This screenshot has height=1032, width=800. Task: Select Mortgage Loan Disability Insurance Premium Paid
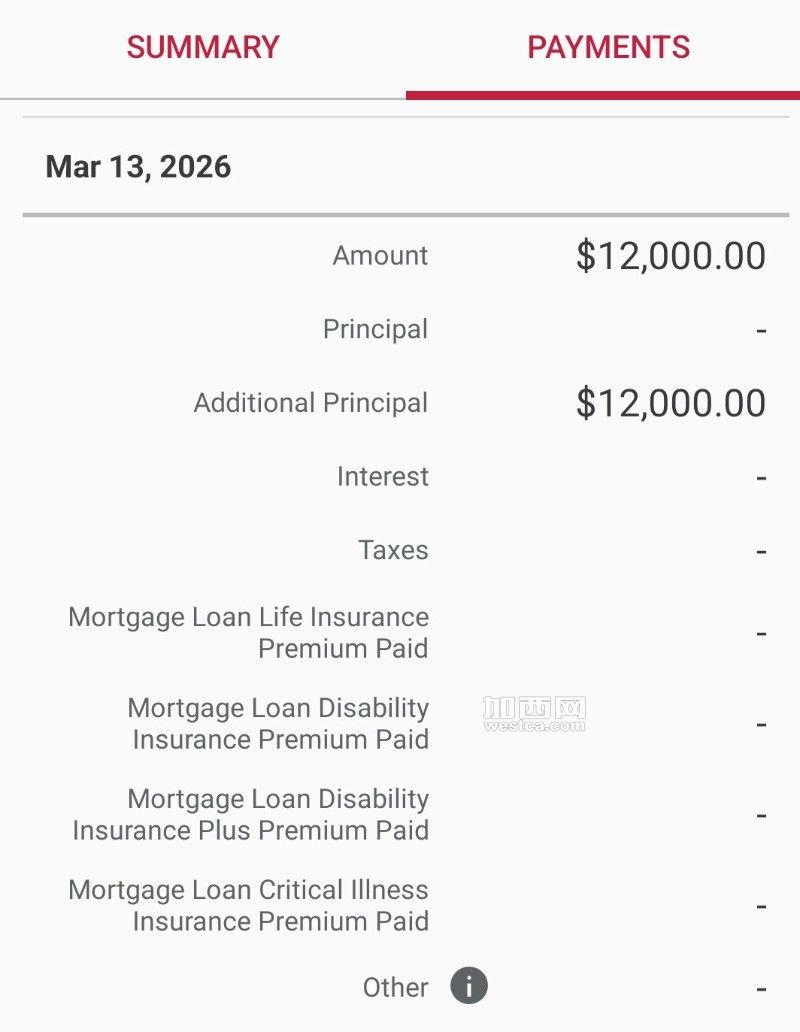[279, 723]
